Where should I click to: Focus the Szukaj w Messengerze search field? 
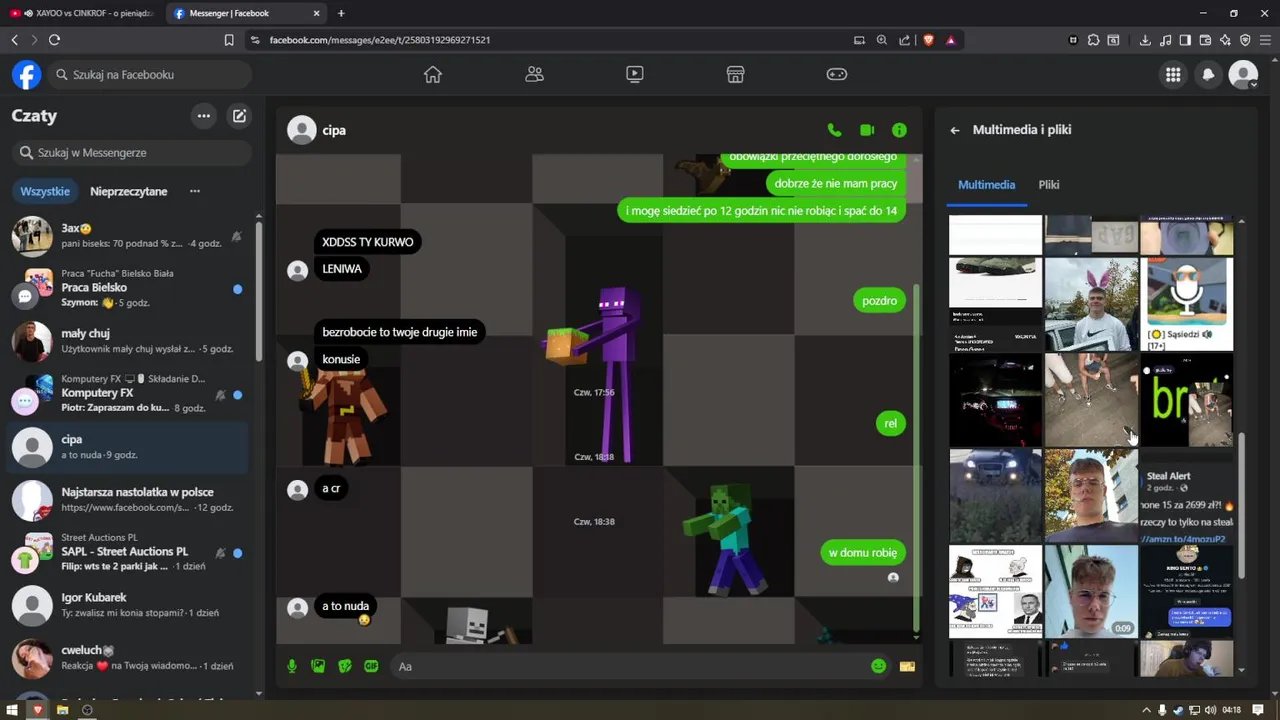pyautogui.click(x=132, y=152)
